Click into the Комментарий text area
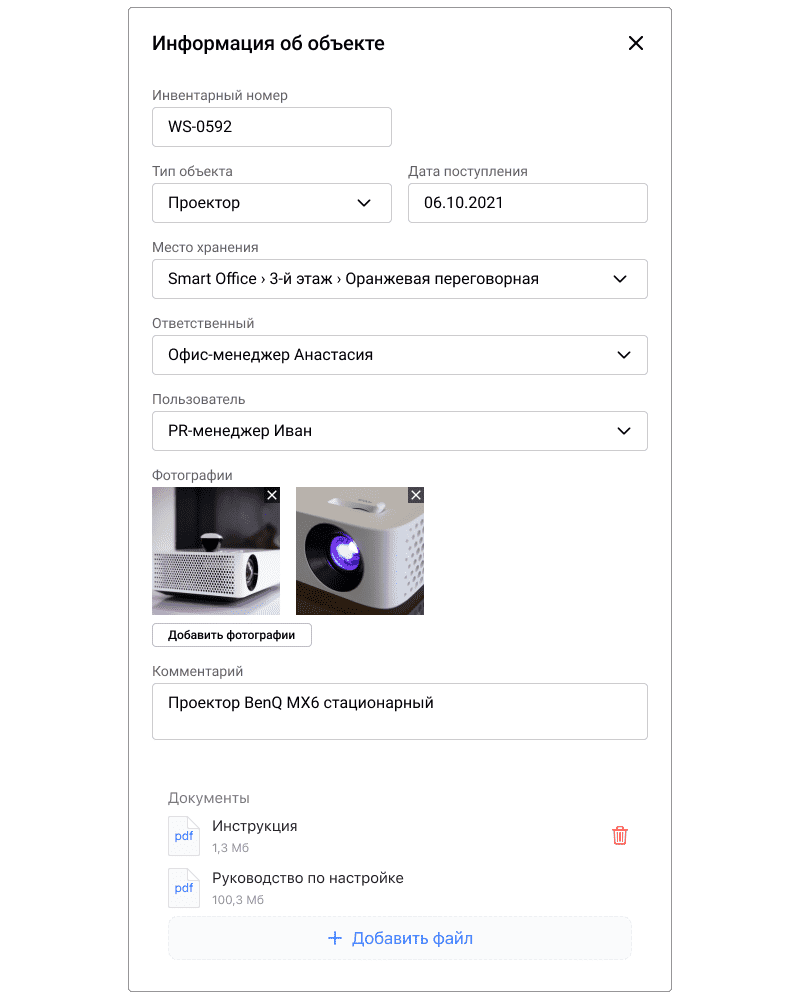This screenshot has height=999, width=800. (x=399, y=711)
